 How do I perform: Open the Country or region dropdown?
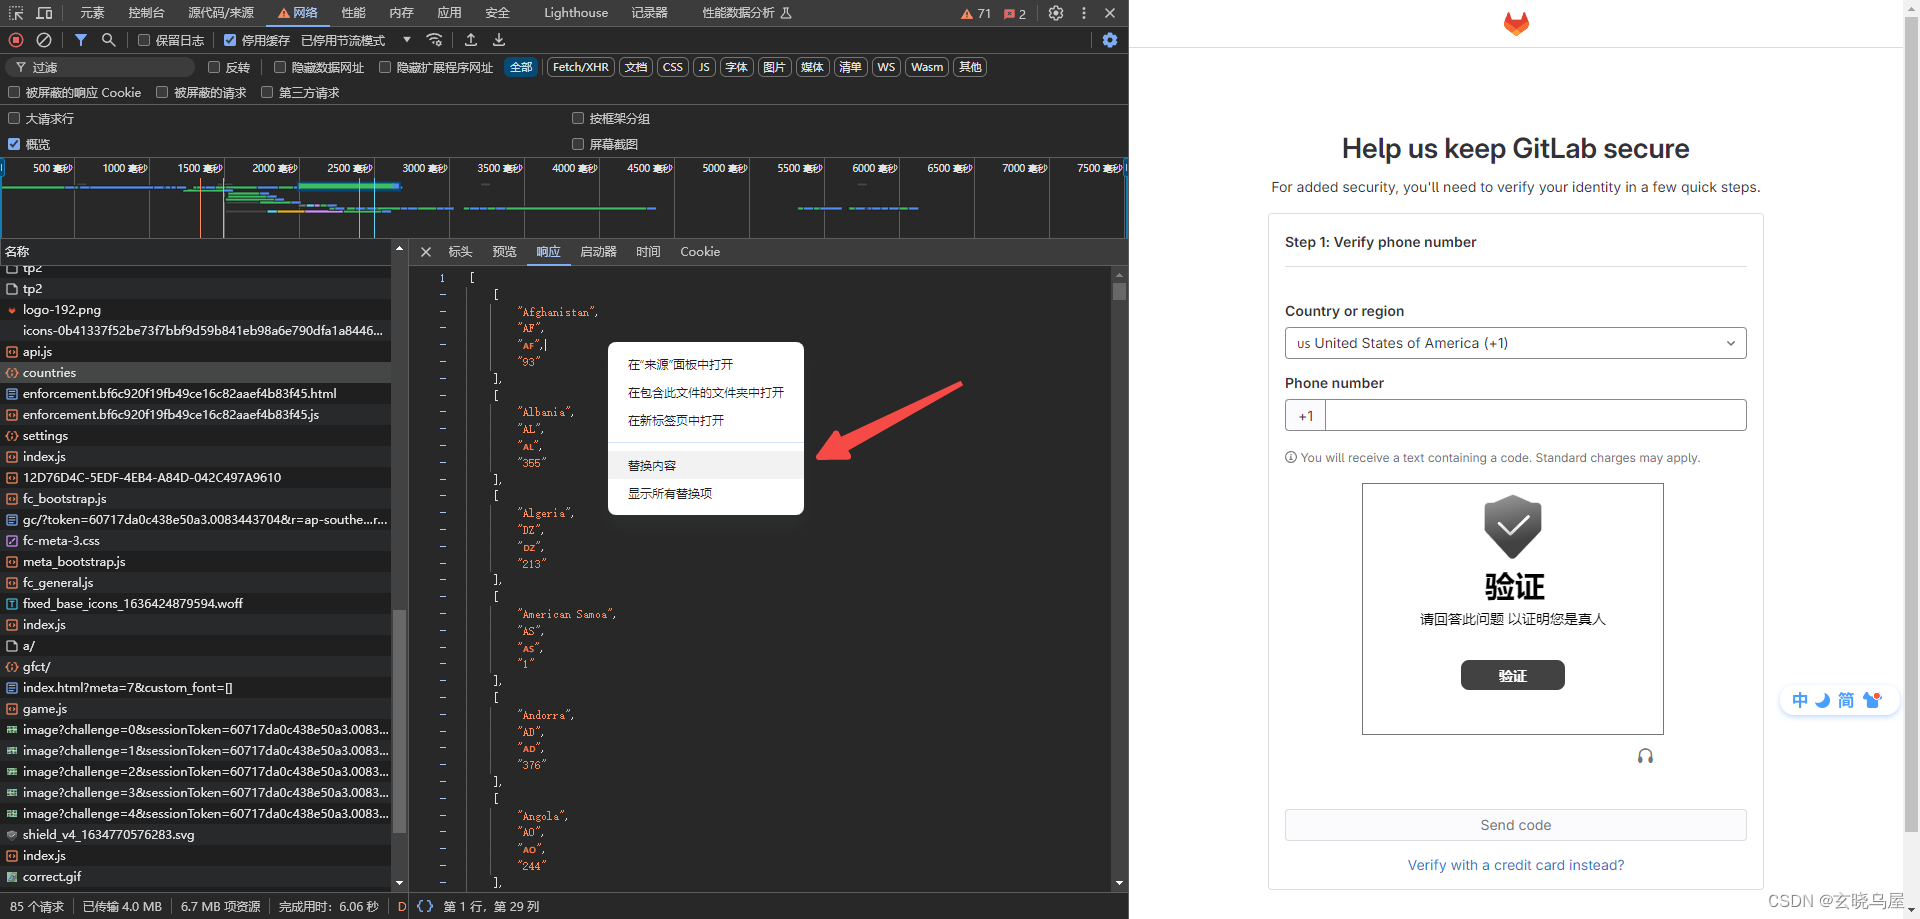tap(1515, 343)
